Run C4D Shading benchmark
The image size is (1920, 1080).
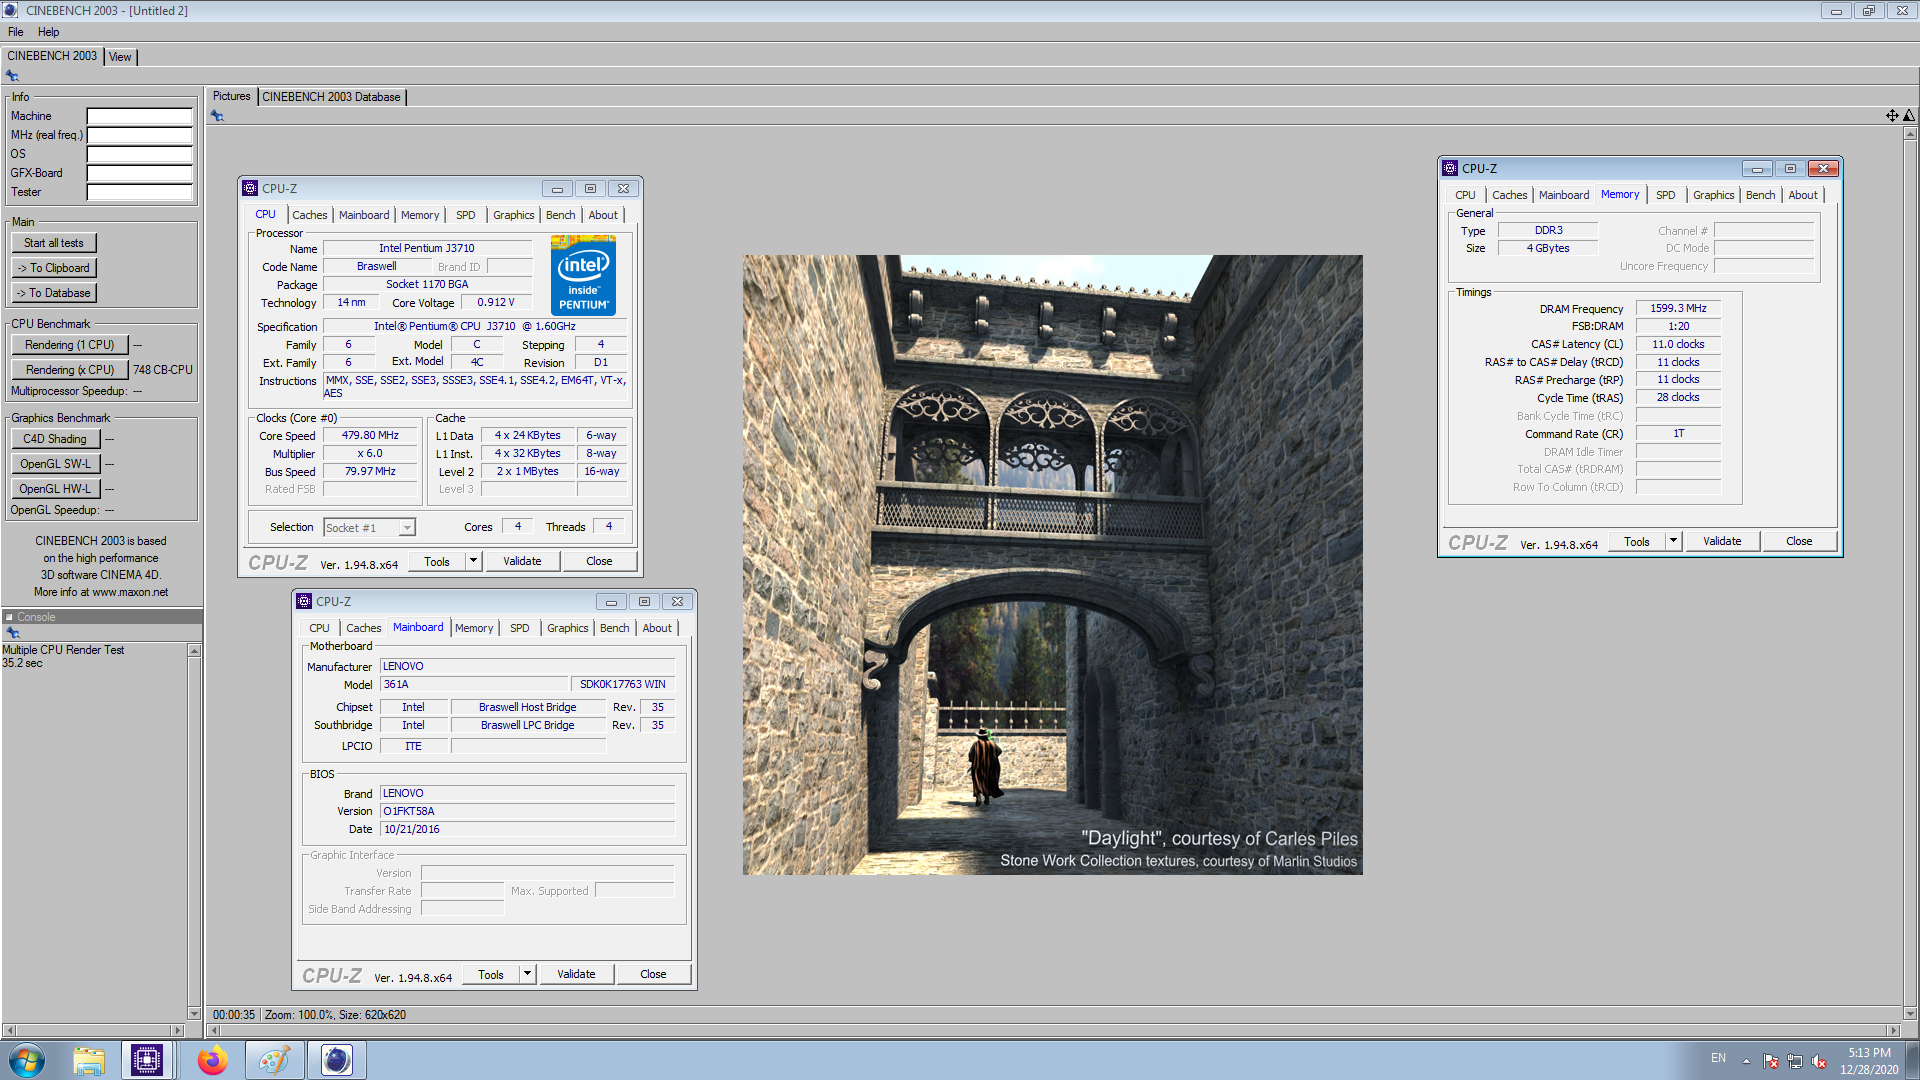[x=56, y=439]
